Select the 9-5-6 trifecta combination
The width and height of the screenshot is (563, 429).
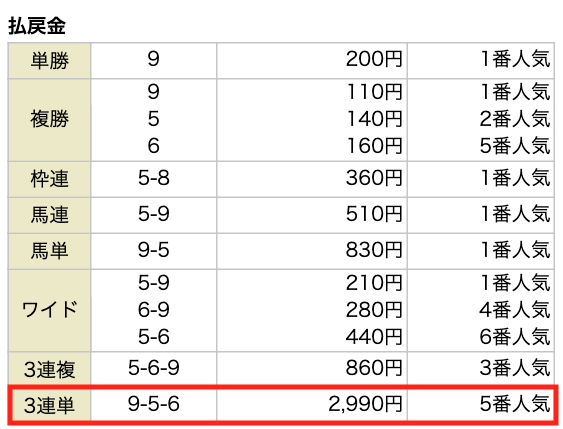click(x=154, y=404)
